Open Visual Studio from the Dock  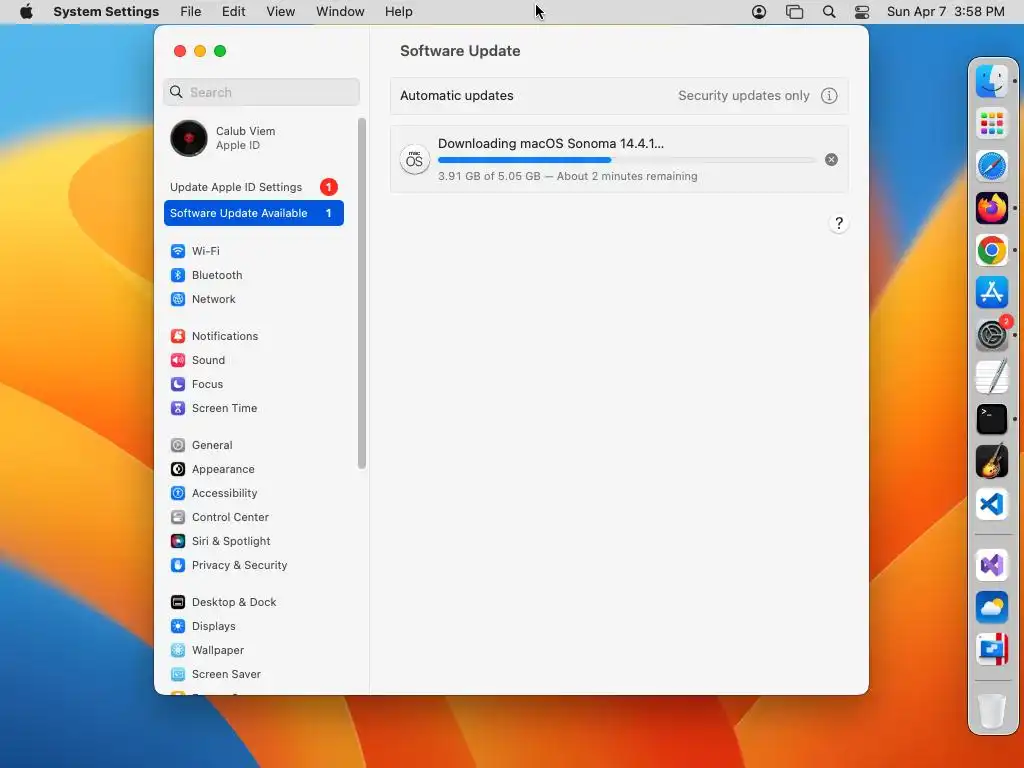click(991, 565)
